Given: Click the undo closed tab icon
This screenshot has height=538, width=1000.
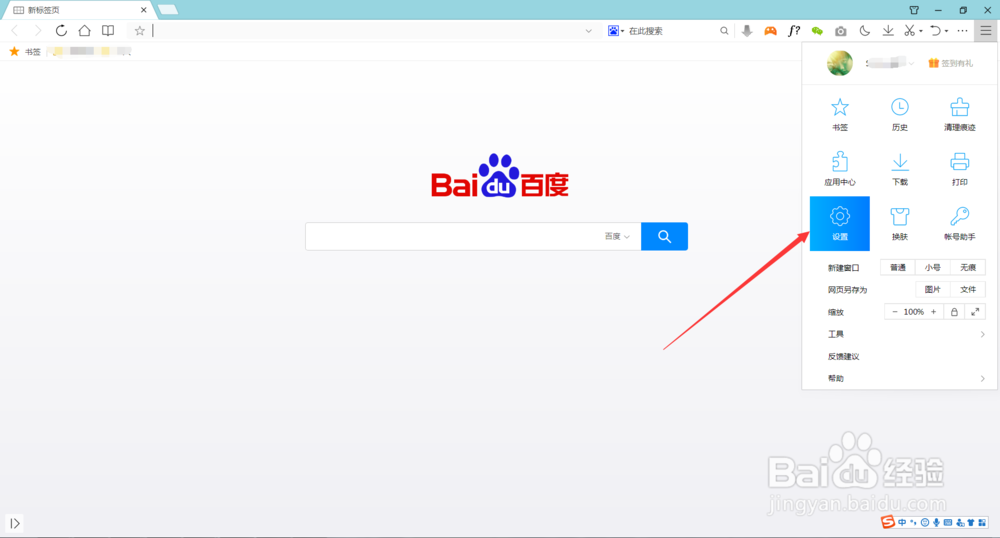Looking at the screenshot, I should pos(935,31).
